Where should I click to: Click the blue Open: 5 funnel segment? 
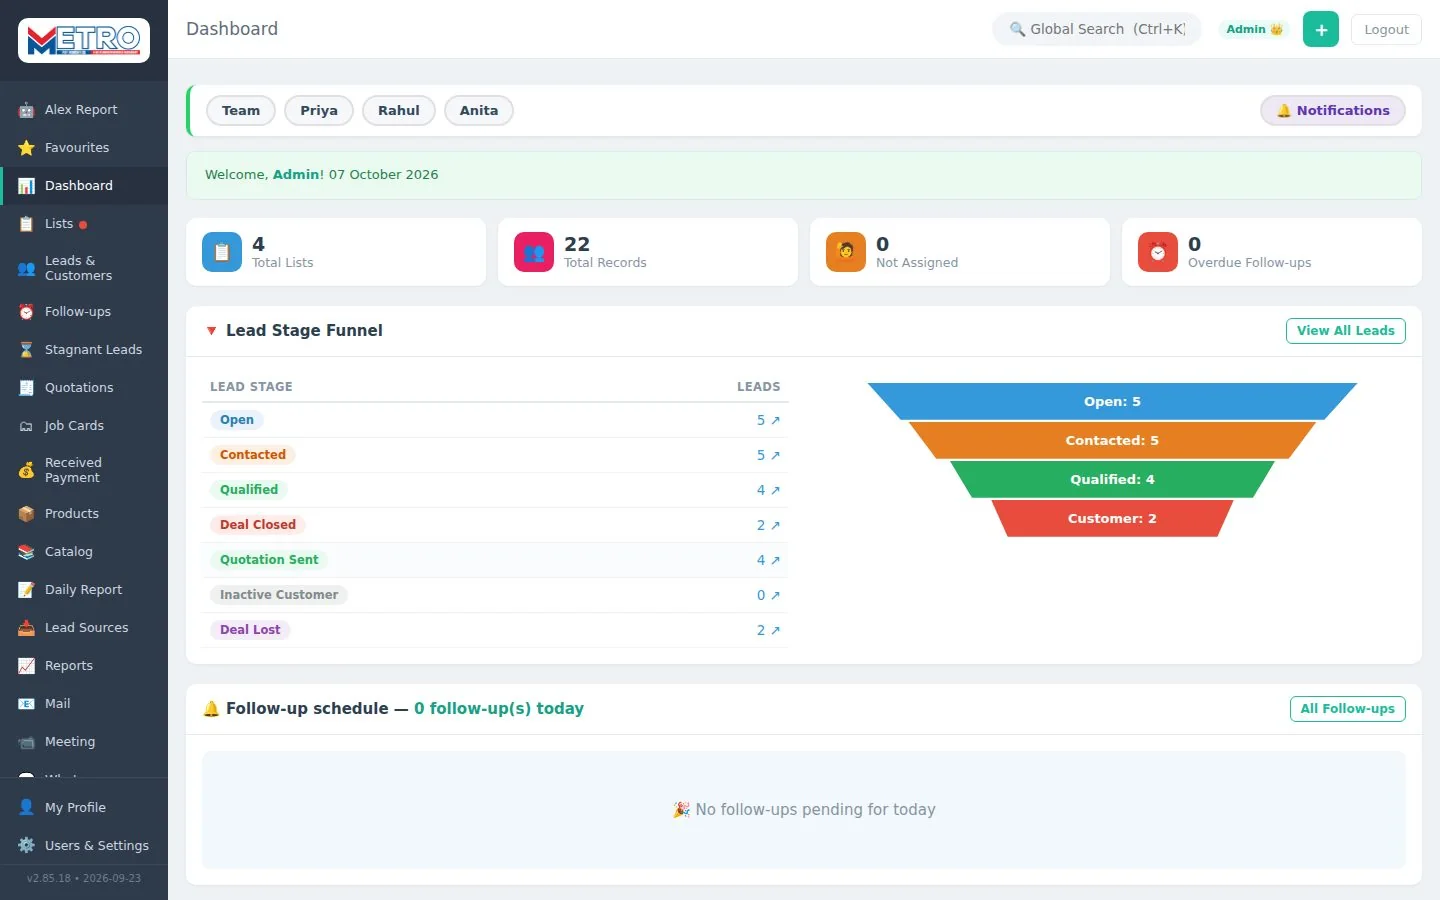[x=1112, y=401]
